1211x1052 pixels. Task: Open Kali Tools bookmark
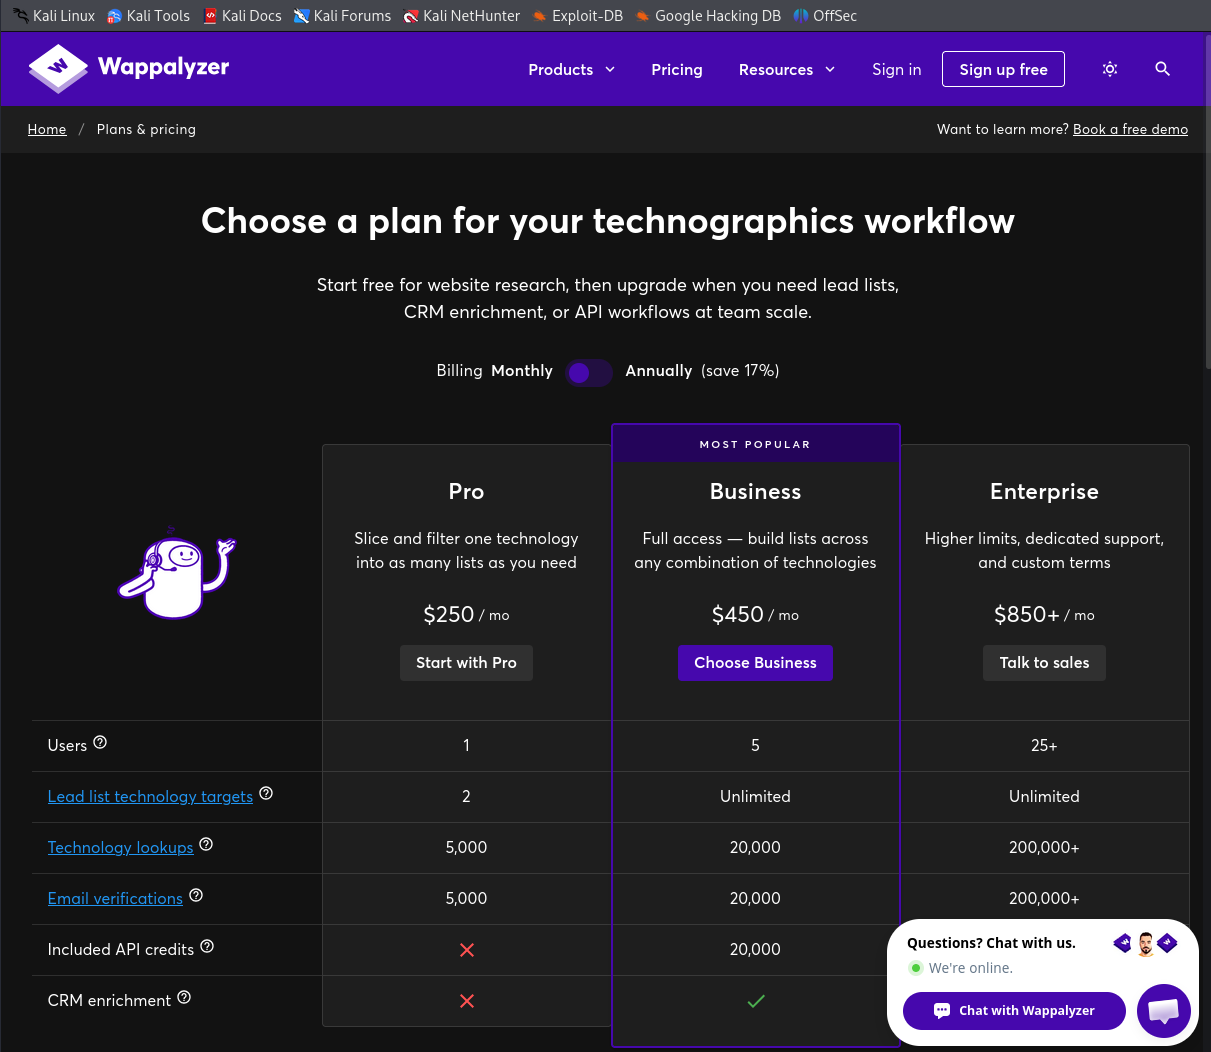coord(148,16)
